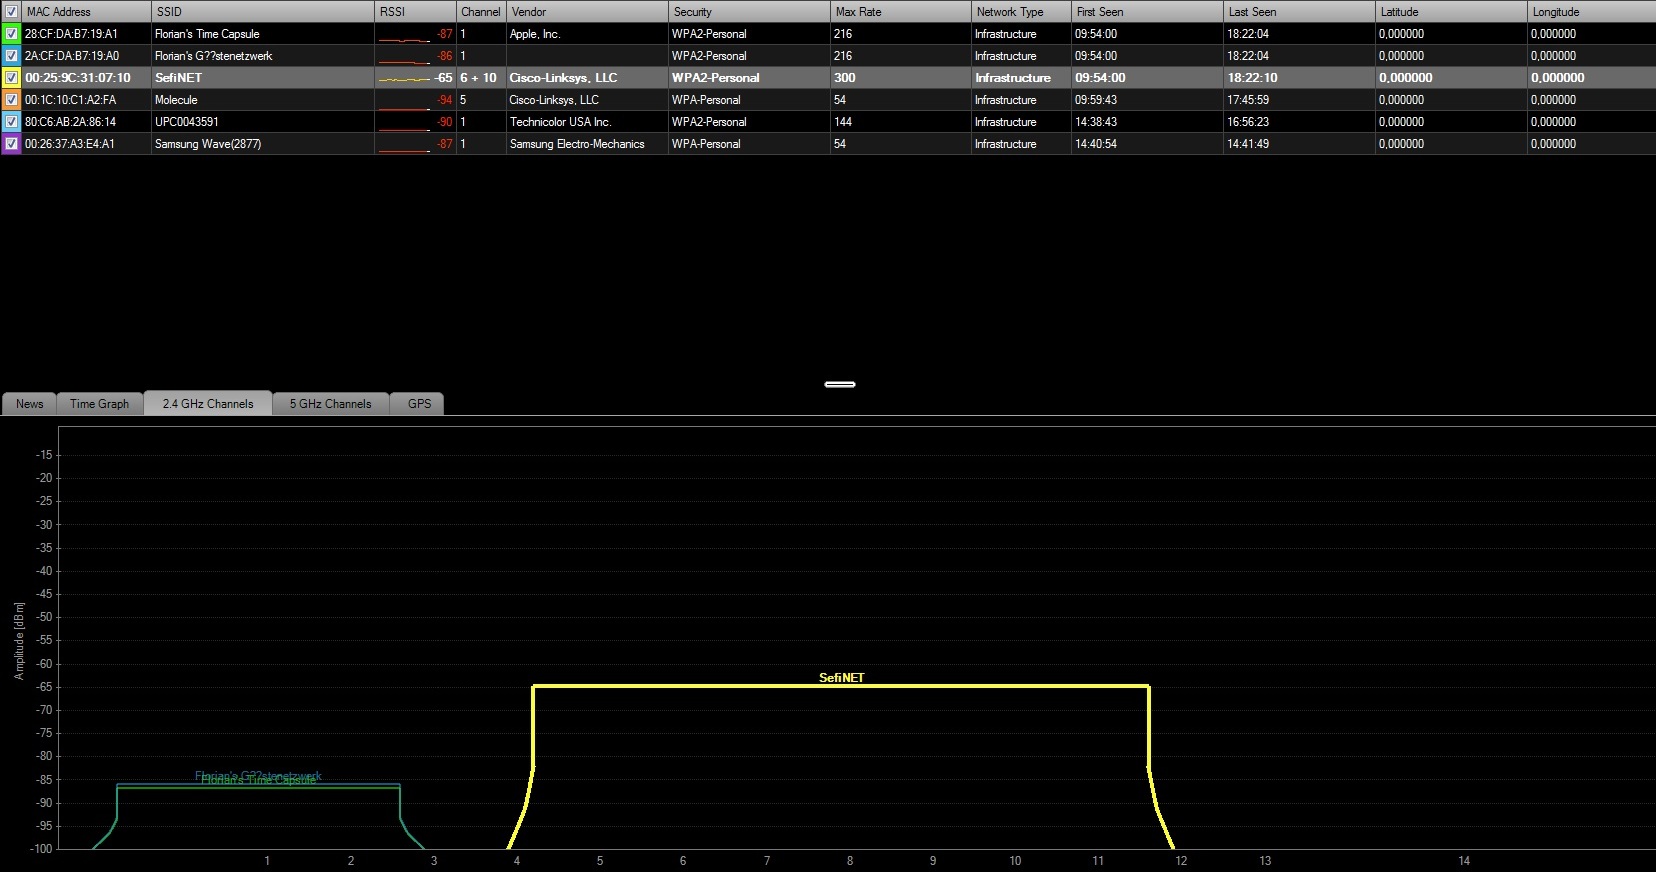Uncheck the Samsung Wave(2877) network checkbox
This screenshot has width=1656, height=872.
[11, 144]
